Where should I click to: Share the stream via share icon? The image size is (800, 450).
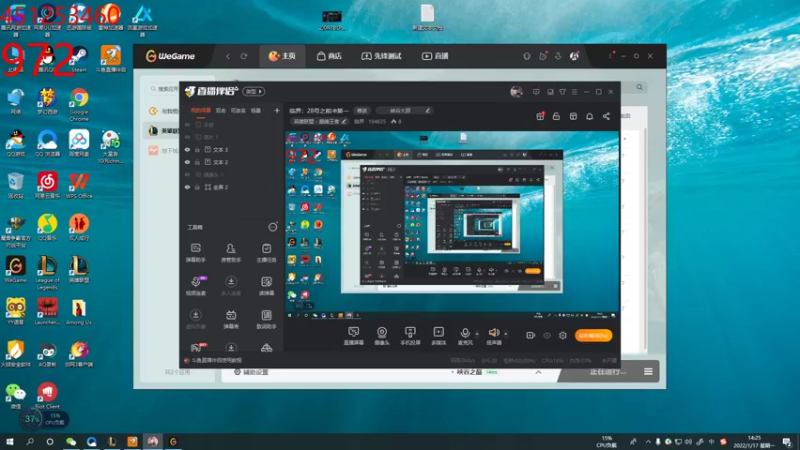606,116
